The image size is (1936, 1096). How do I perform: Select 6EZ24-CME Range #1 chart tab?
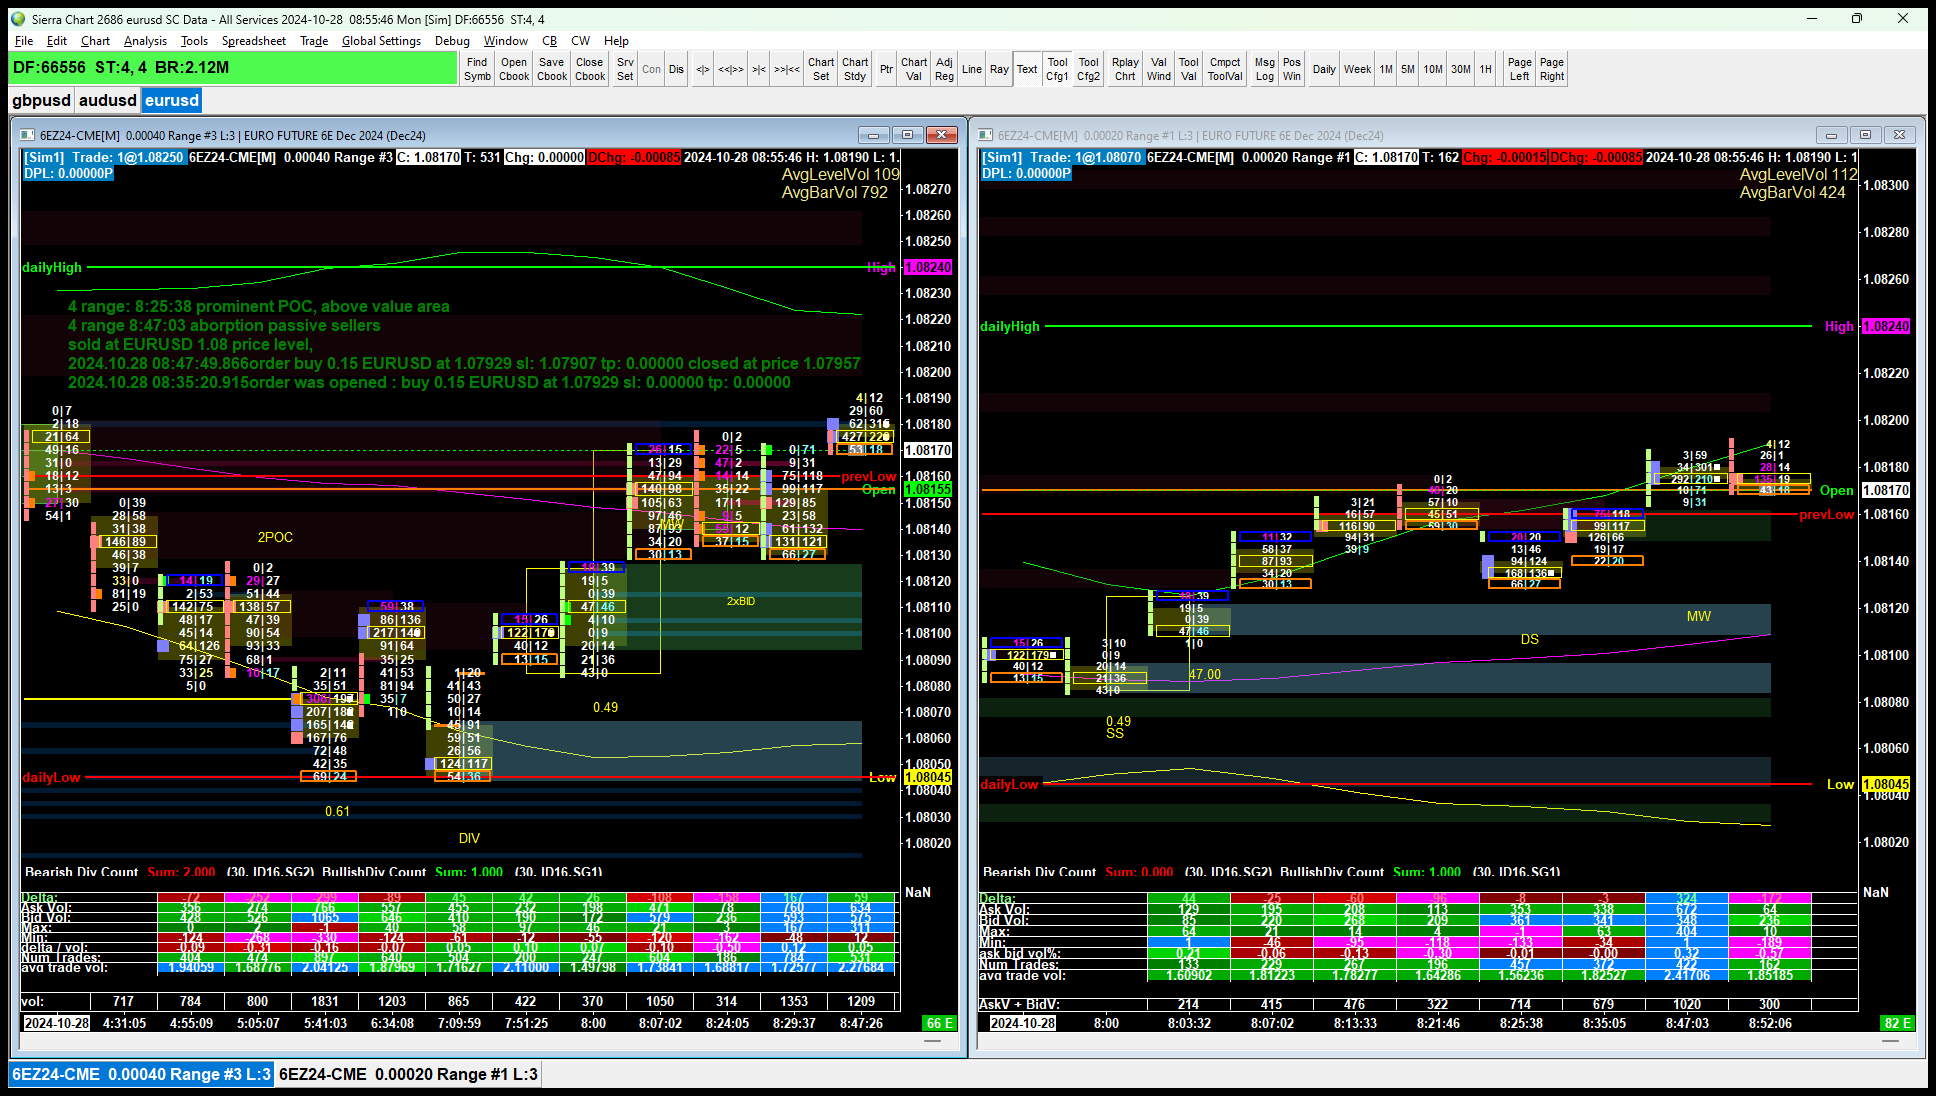coord(408,1074)
